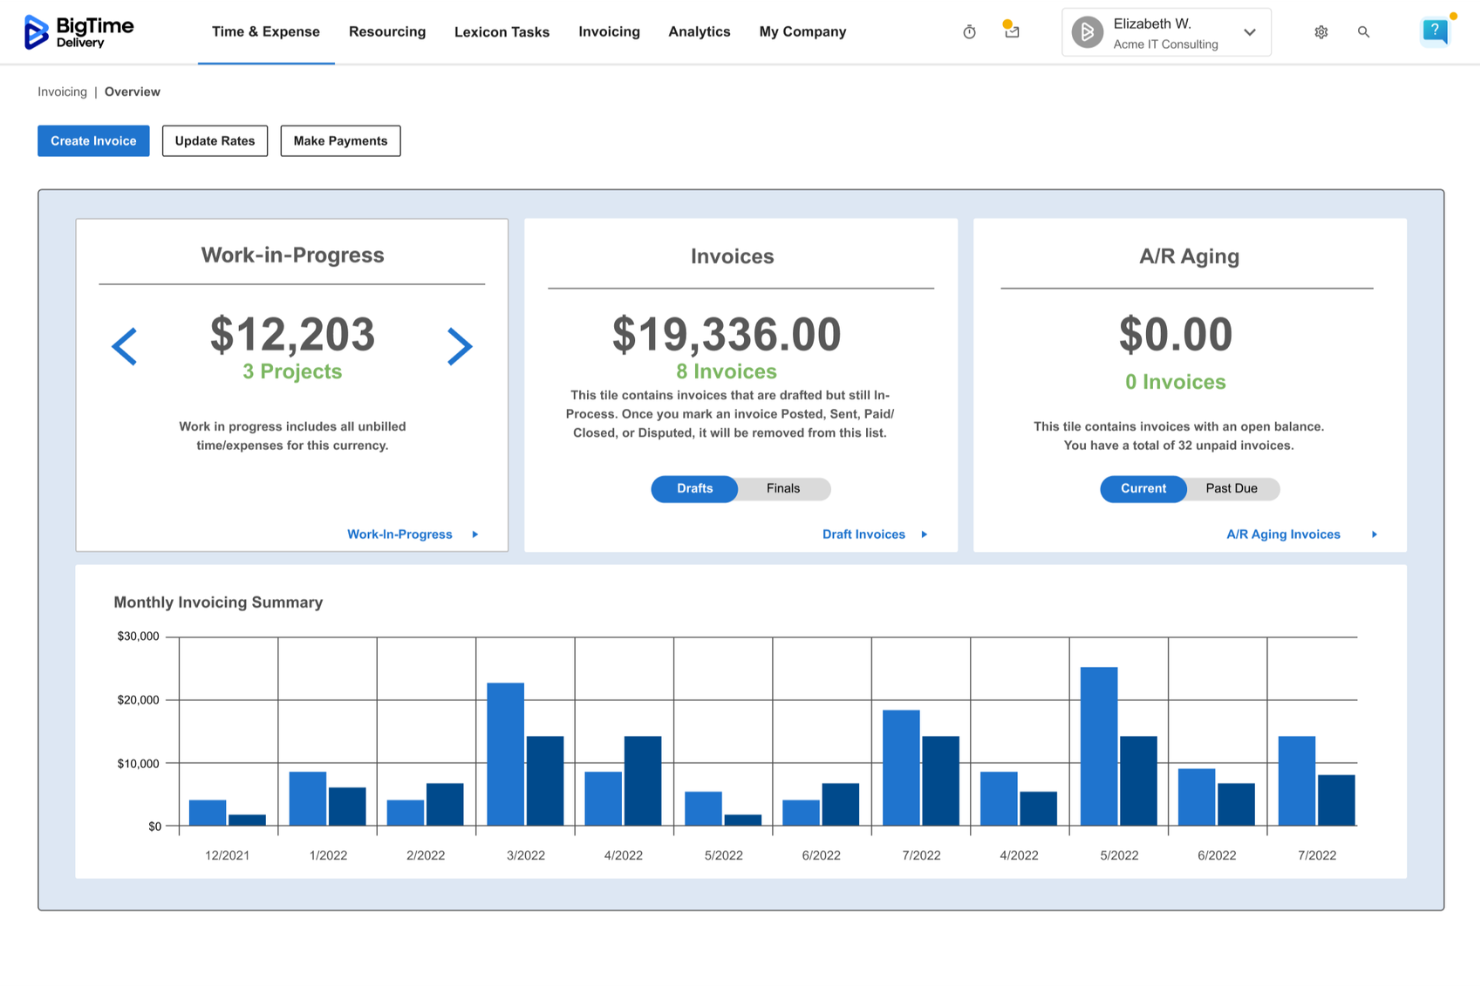
Task: Expand the Draft Invoices list
Action: click(x=864, y=534)
